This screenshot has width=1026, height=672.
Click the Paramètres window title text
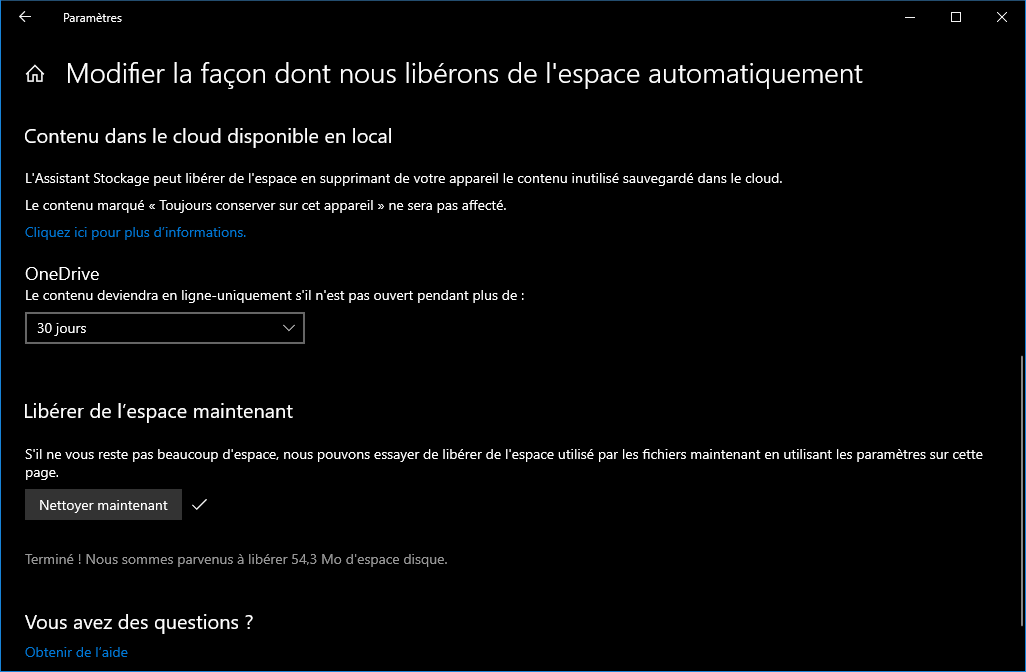point(92,18)
